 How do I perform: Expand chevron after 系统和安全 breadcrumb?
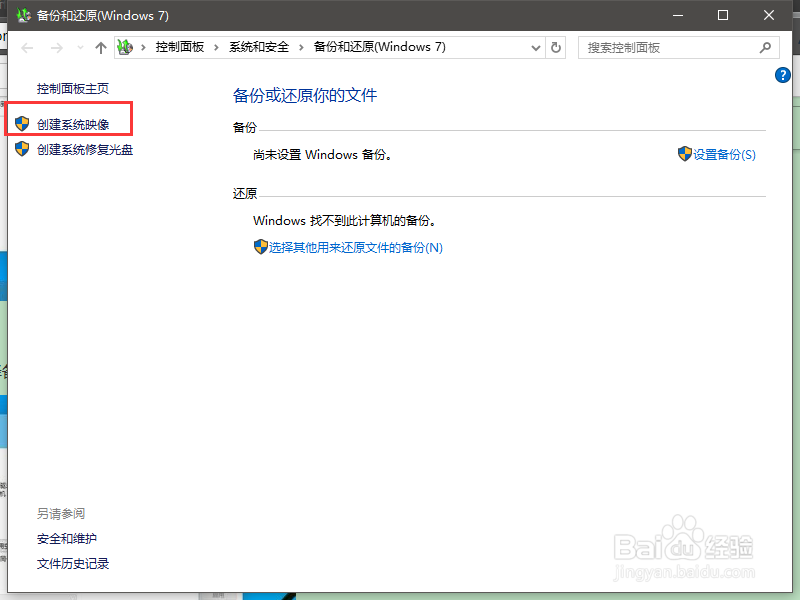pos(301,47)
